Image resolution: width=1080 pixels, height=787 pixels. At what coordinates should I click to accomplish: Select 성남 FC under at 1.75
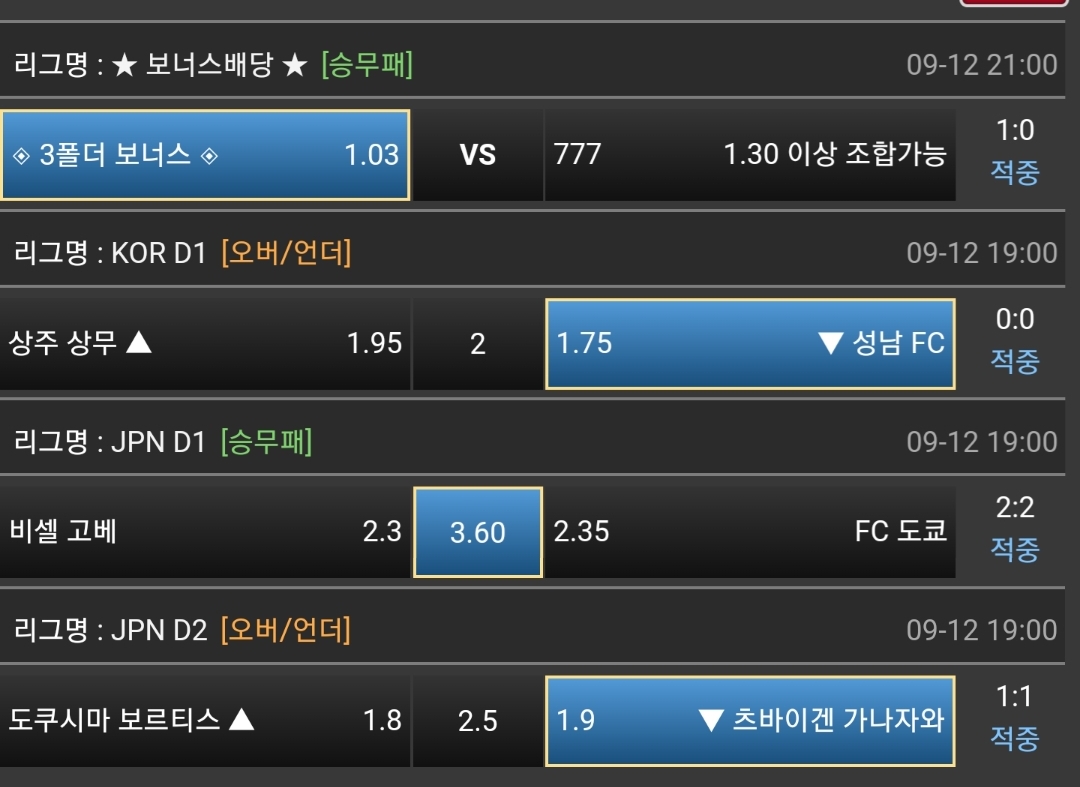click(x=749, y=344)
